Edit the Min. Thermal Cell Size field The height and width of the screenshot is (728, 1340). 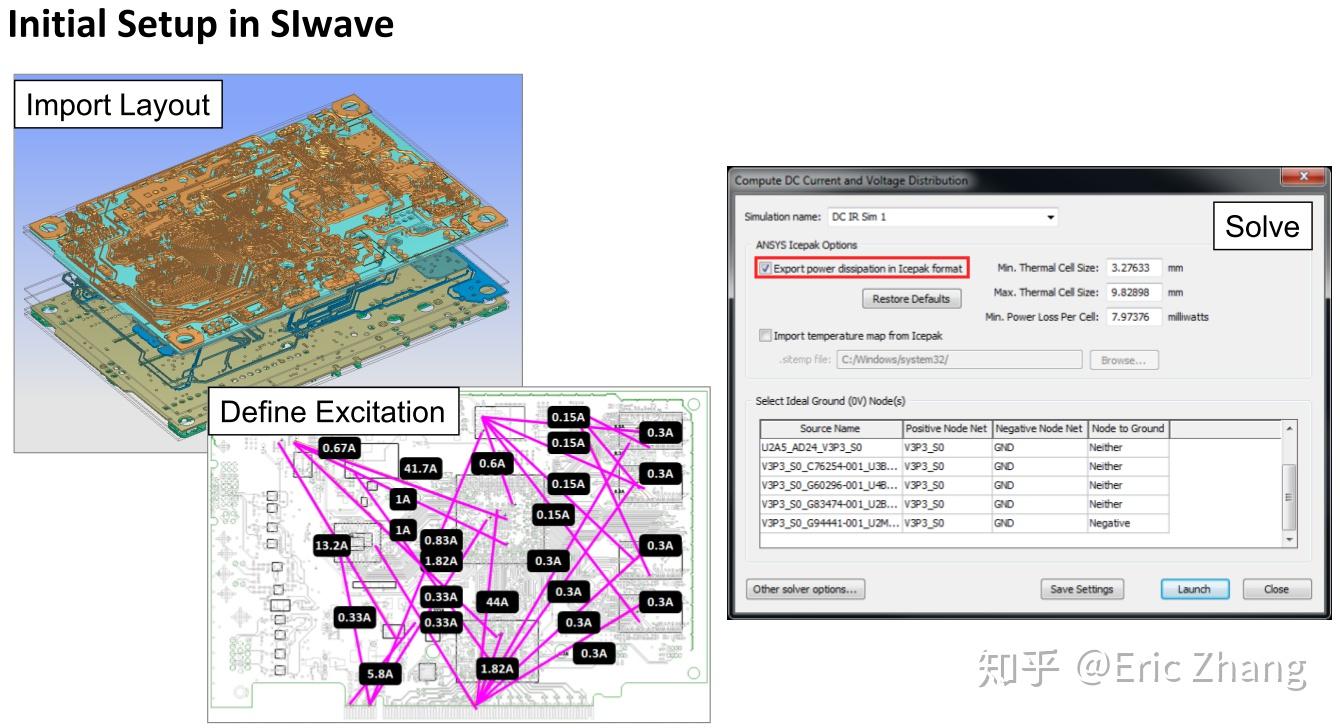click(1133, 268)
